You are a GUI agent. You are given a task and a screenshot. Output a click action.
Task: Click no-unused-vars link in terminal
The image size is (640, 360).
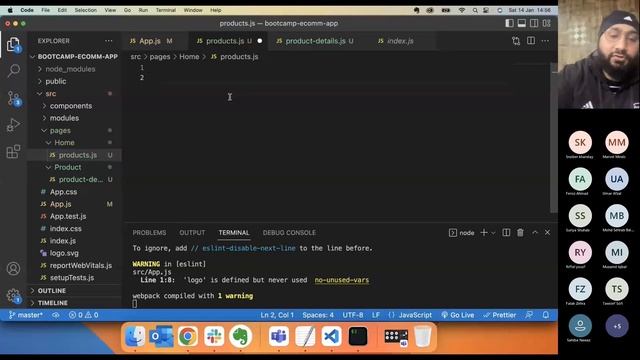342,280
